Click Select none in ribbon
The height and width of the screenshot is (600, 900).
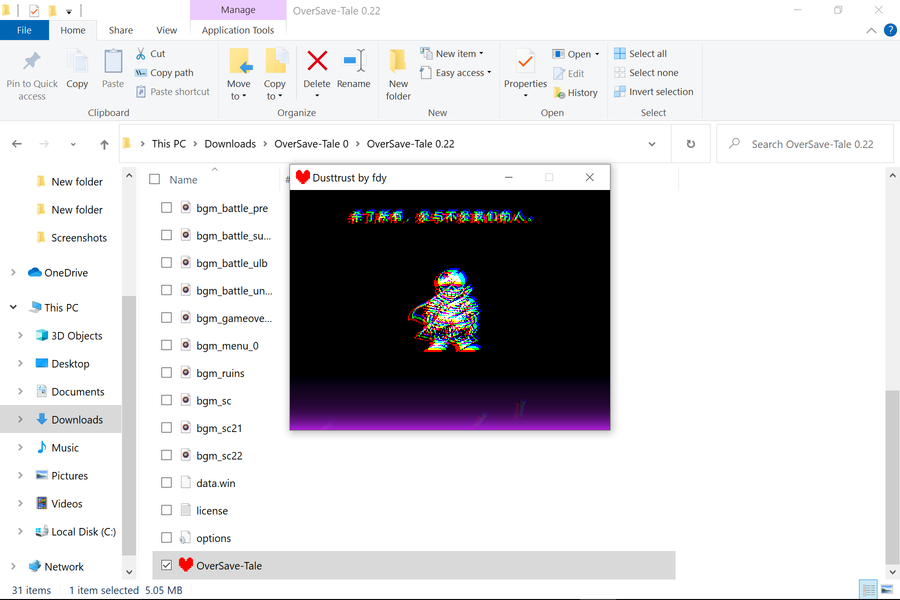pyautogui.click(x=646, y=73)
